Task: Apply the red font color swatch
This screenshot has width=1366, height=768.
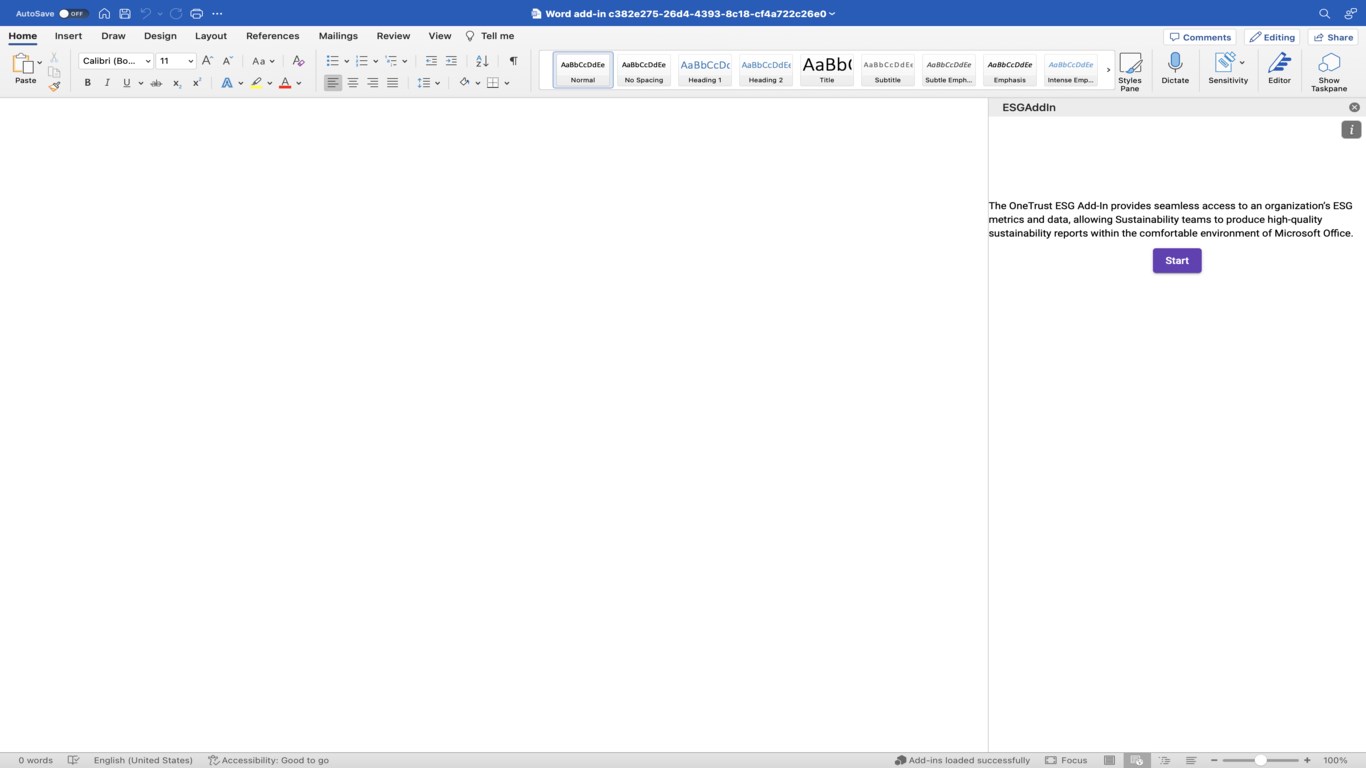Action: click(285, 83)
